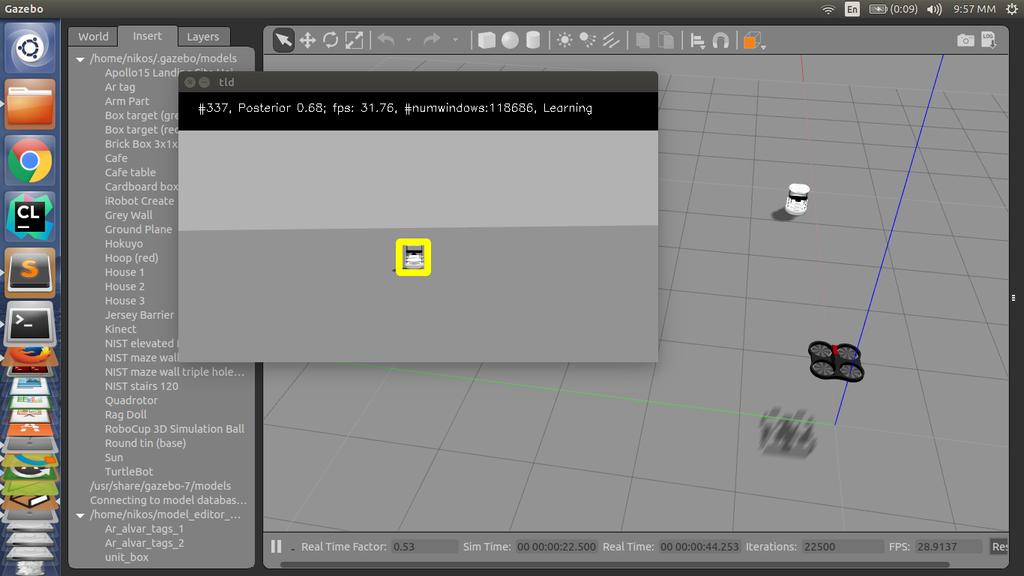Select the NIST stairs 120 model
This screenshot has height=576, width=1024.
tap(142, 386)
